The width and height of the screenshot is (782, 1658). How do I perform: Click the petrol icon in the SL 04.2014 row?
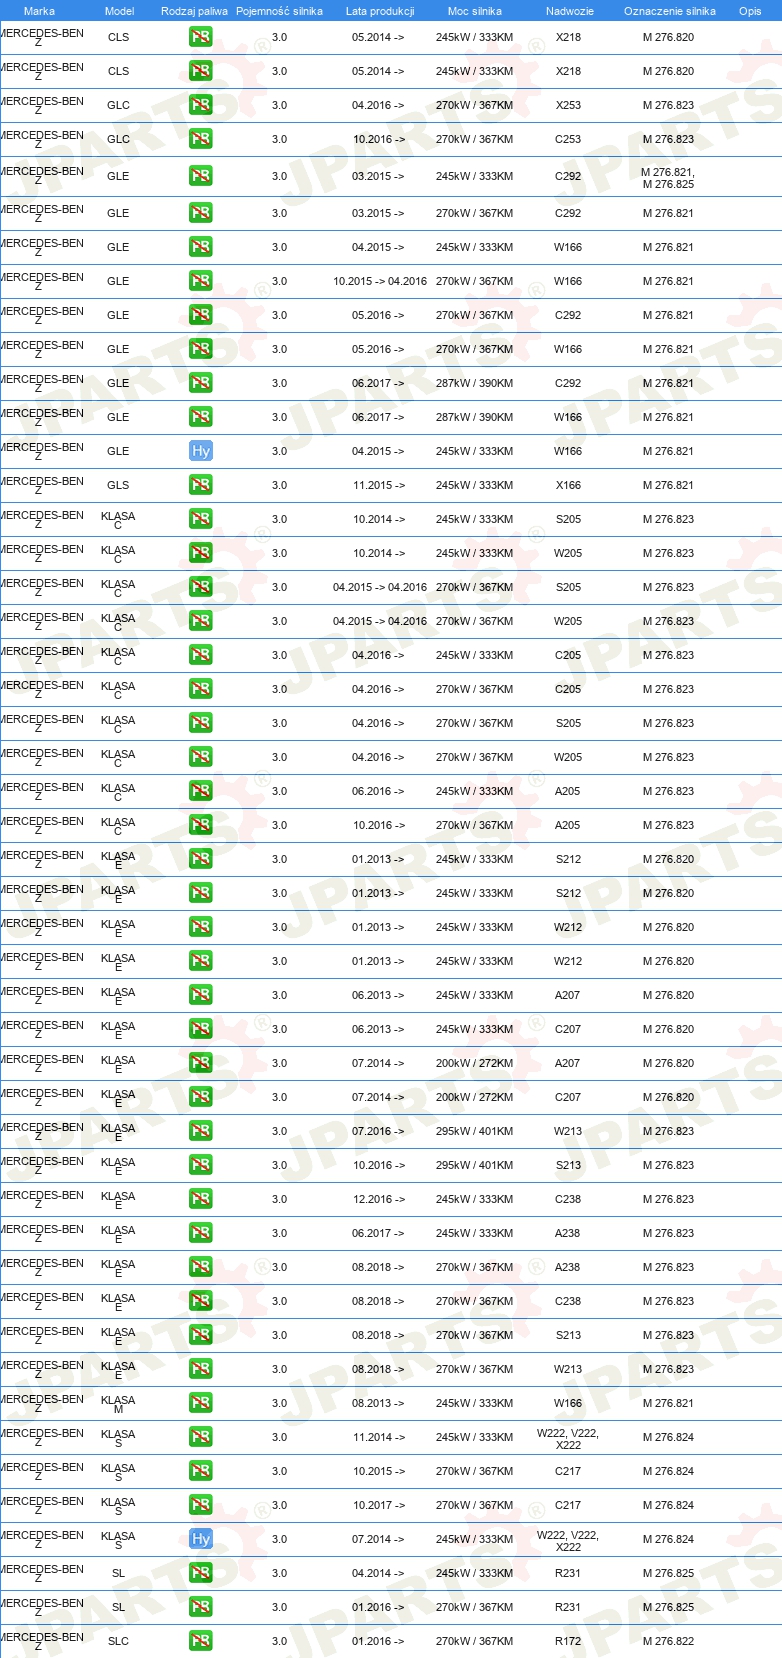[201, 1573]
